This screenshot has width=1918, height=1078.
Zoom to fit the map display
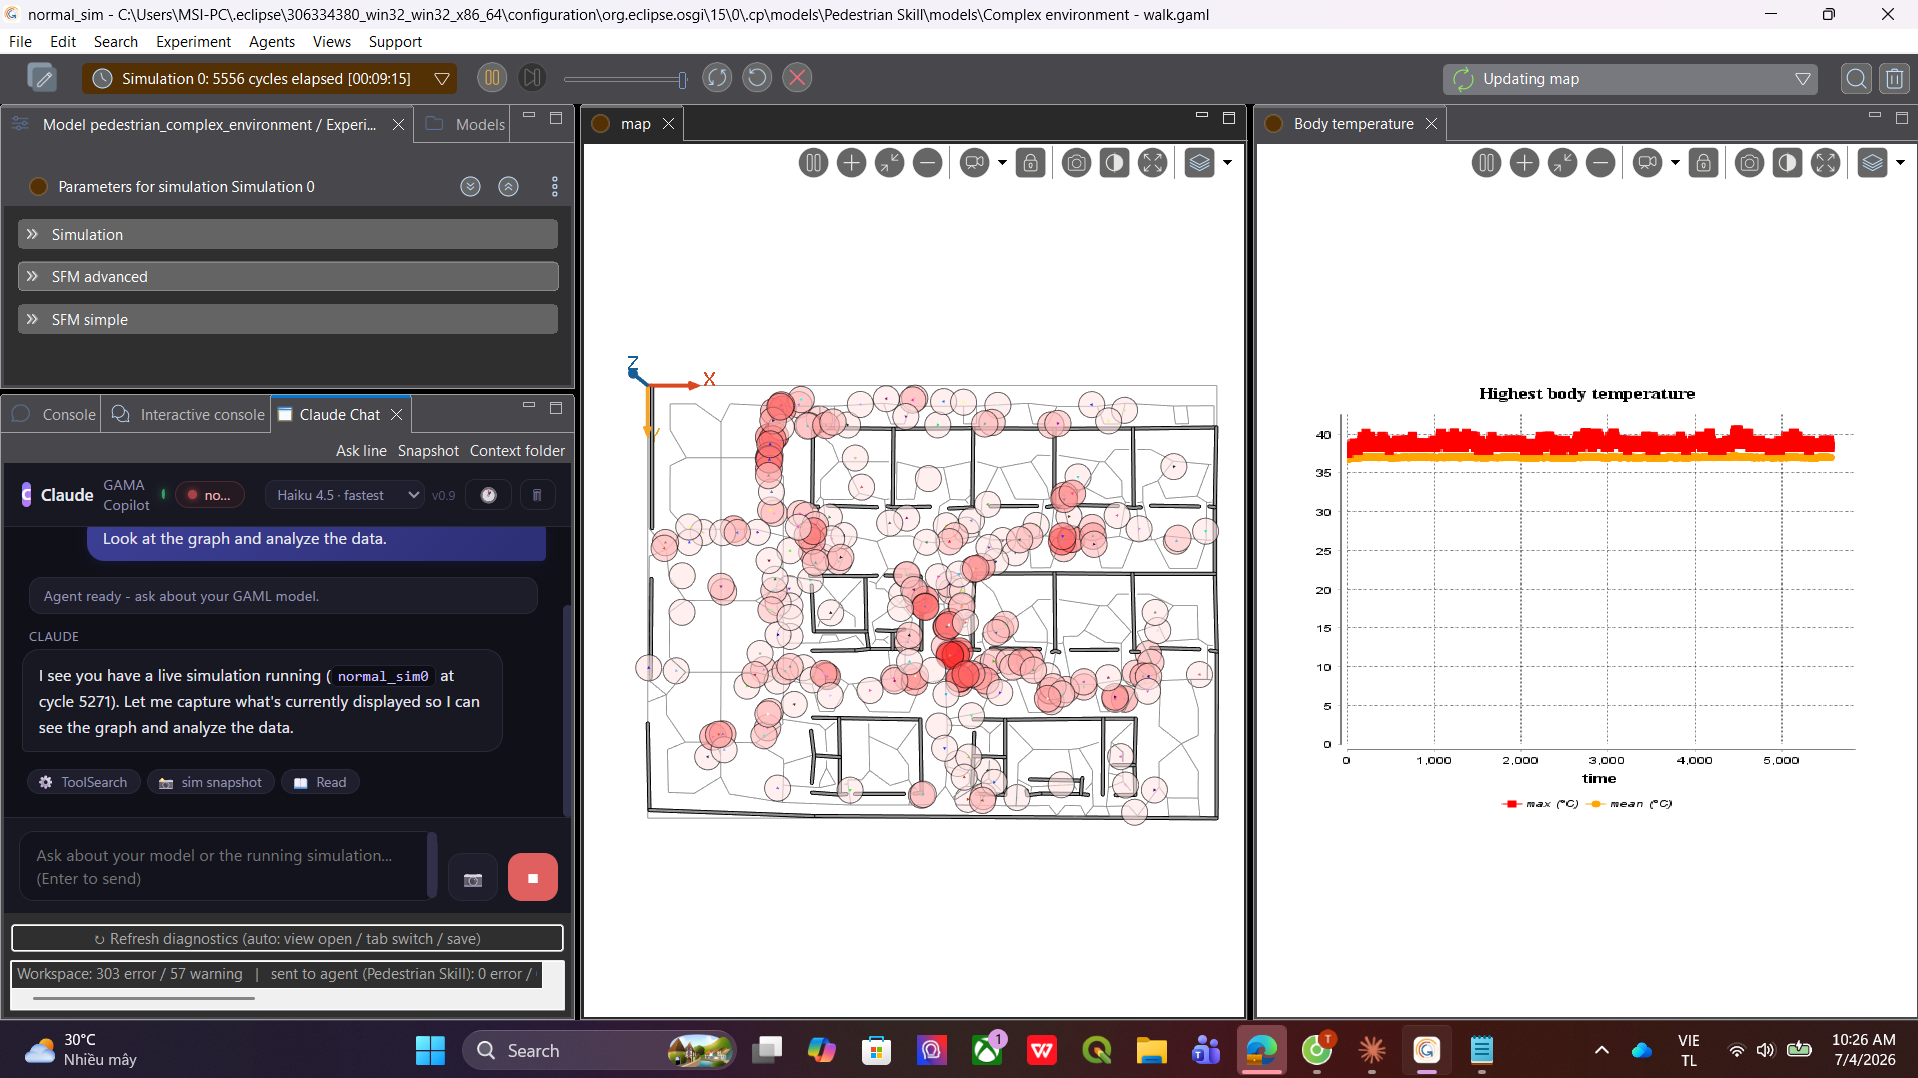click(x=889, y=163)
